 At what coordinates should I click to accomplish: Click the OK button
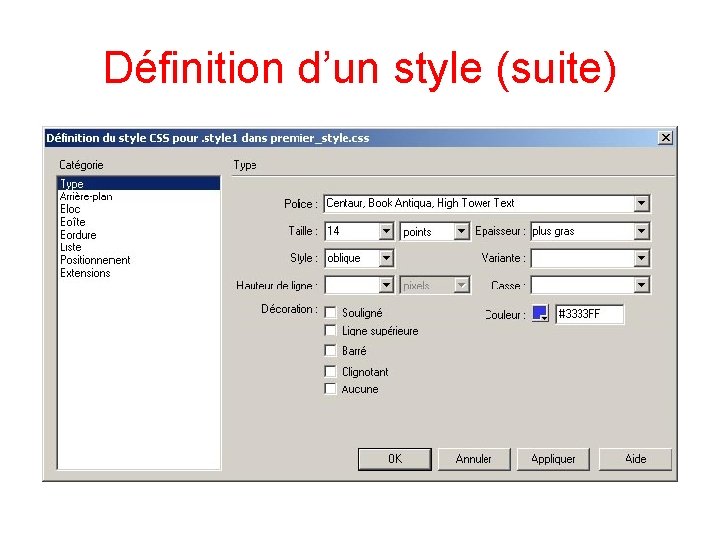click(395, 459)
